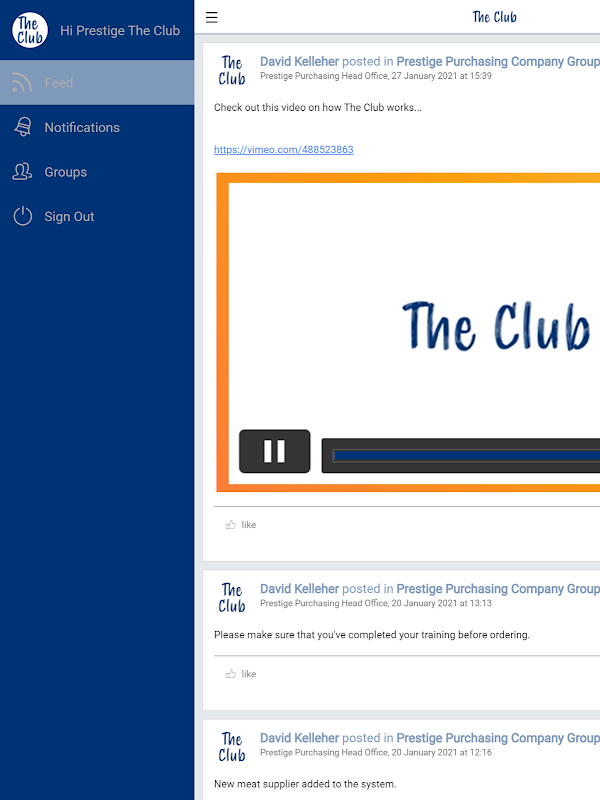Select Sign Out in the sidebar
Image resolution: width=600 pixels, height=800 pixels.
tap(97, 216)
